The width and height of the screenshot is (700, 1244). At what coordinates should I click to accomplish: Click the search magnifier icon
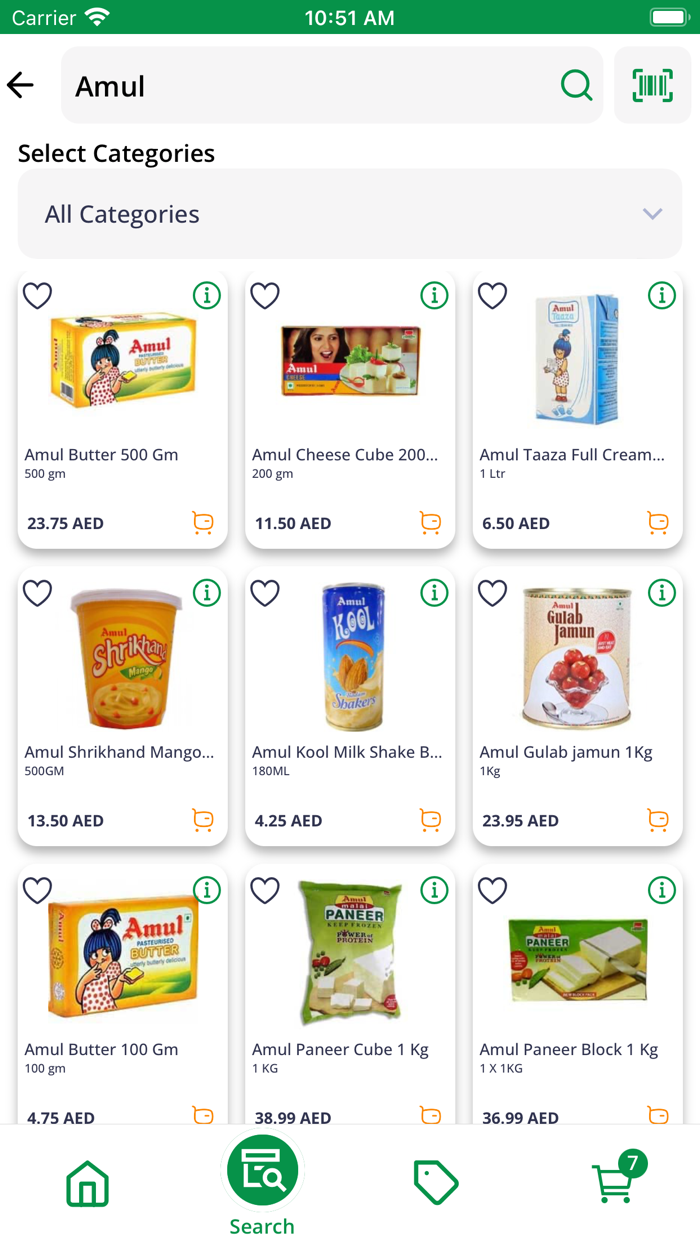point(577,85)
